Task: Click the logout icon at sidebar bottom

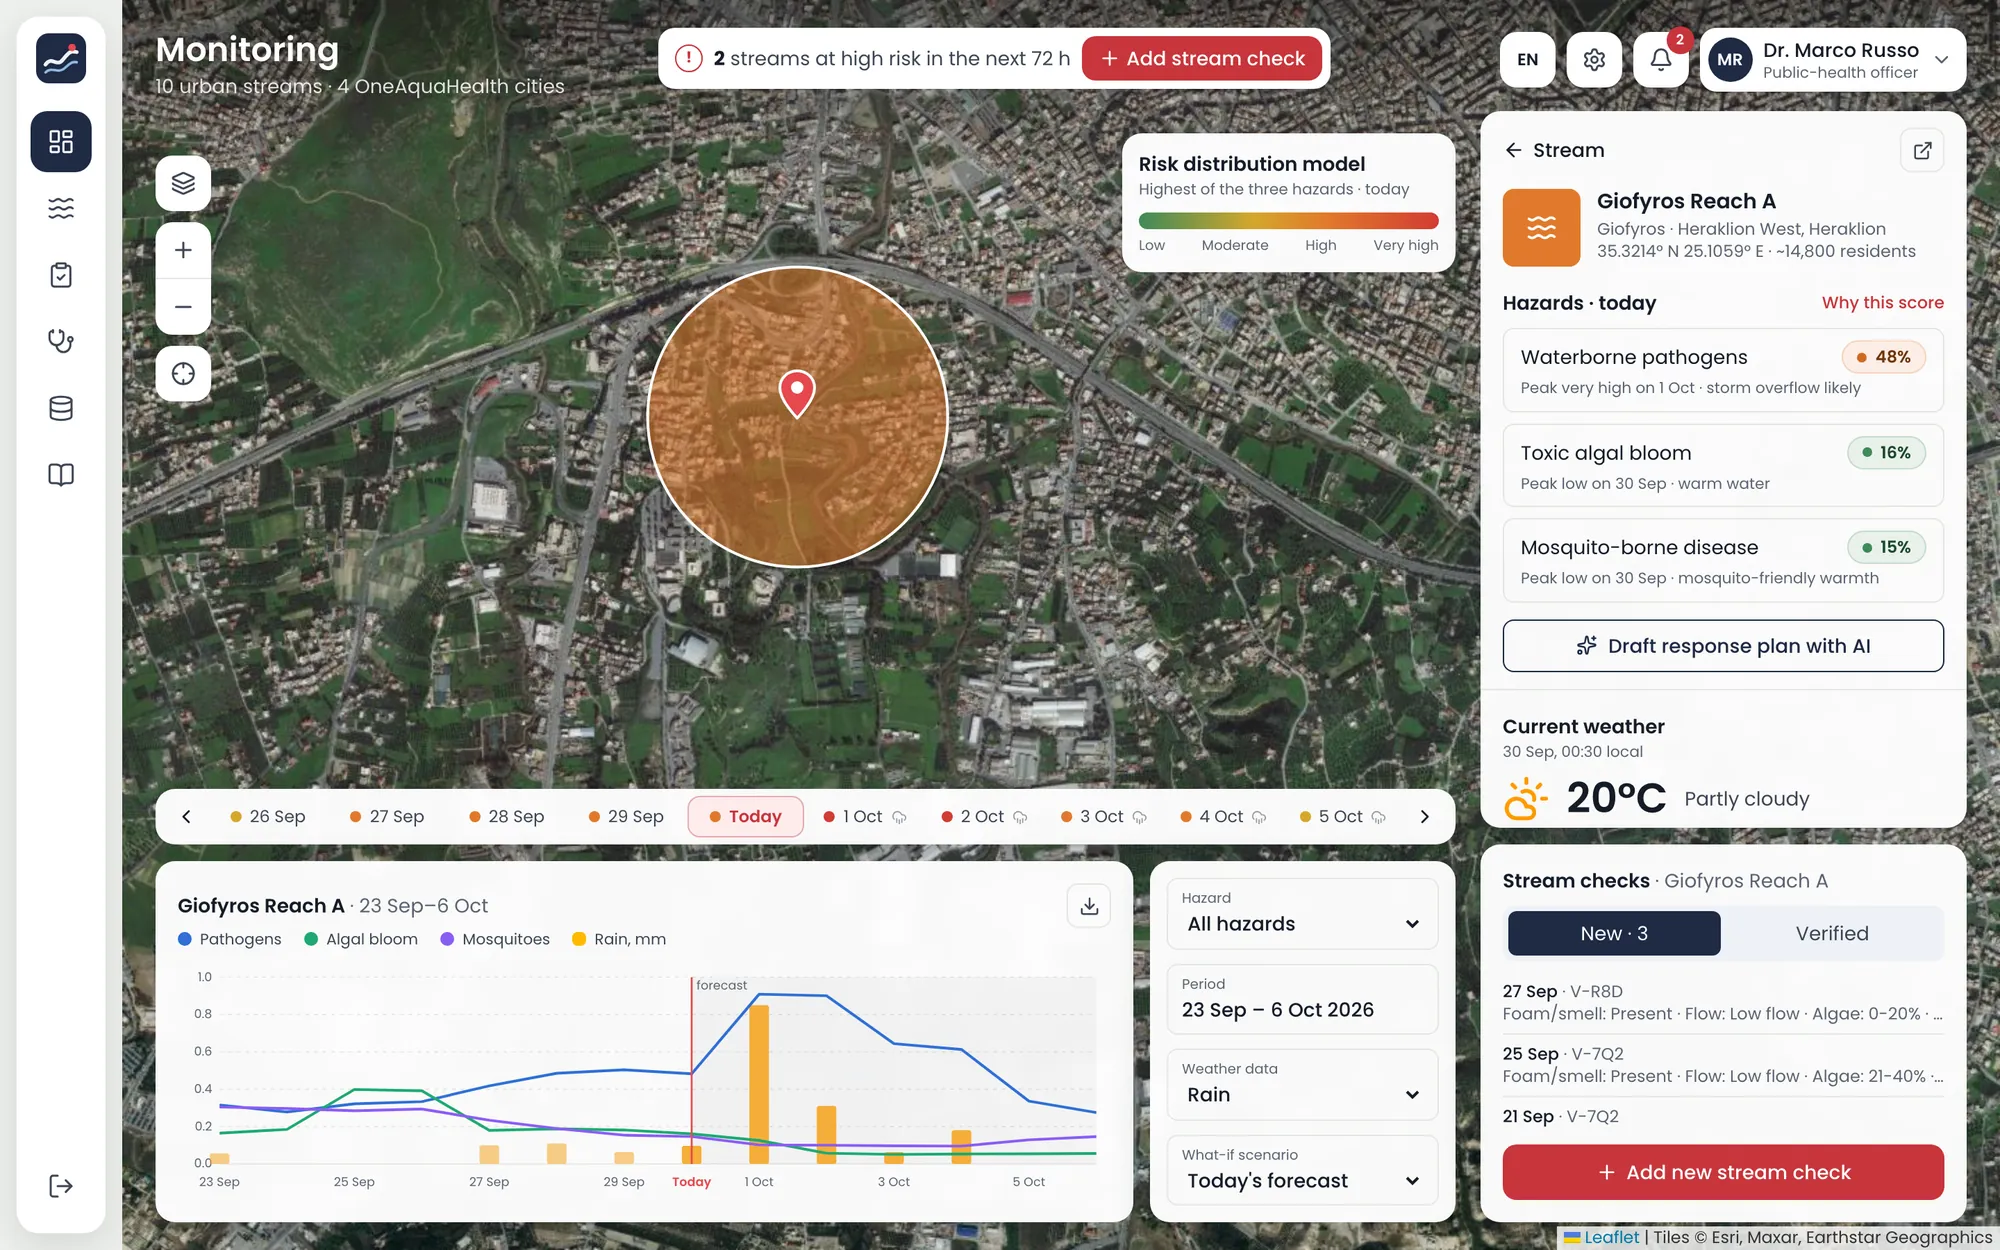Action: coord(61,1186)
